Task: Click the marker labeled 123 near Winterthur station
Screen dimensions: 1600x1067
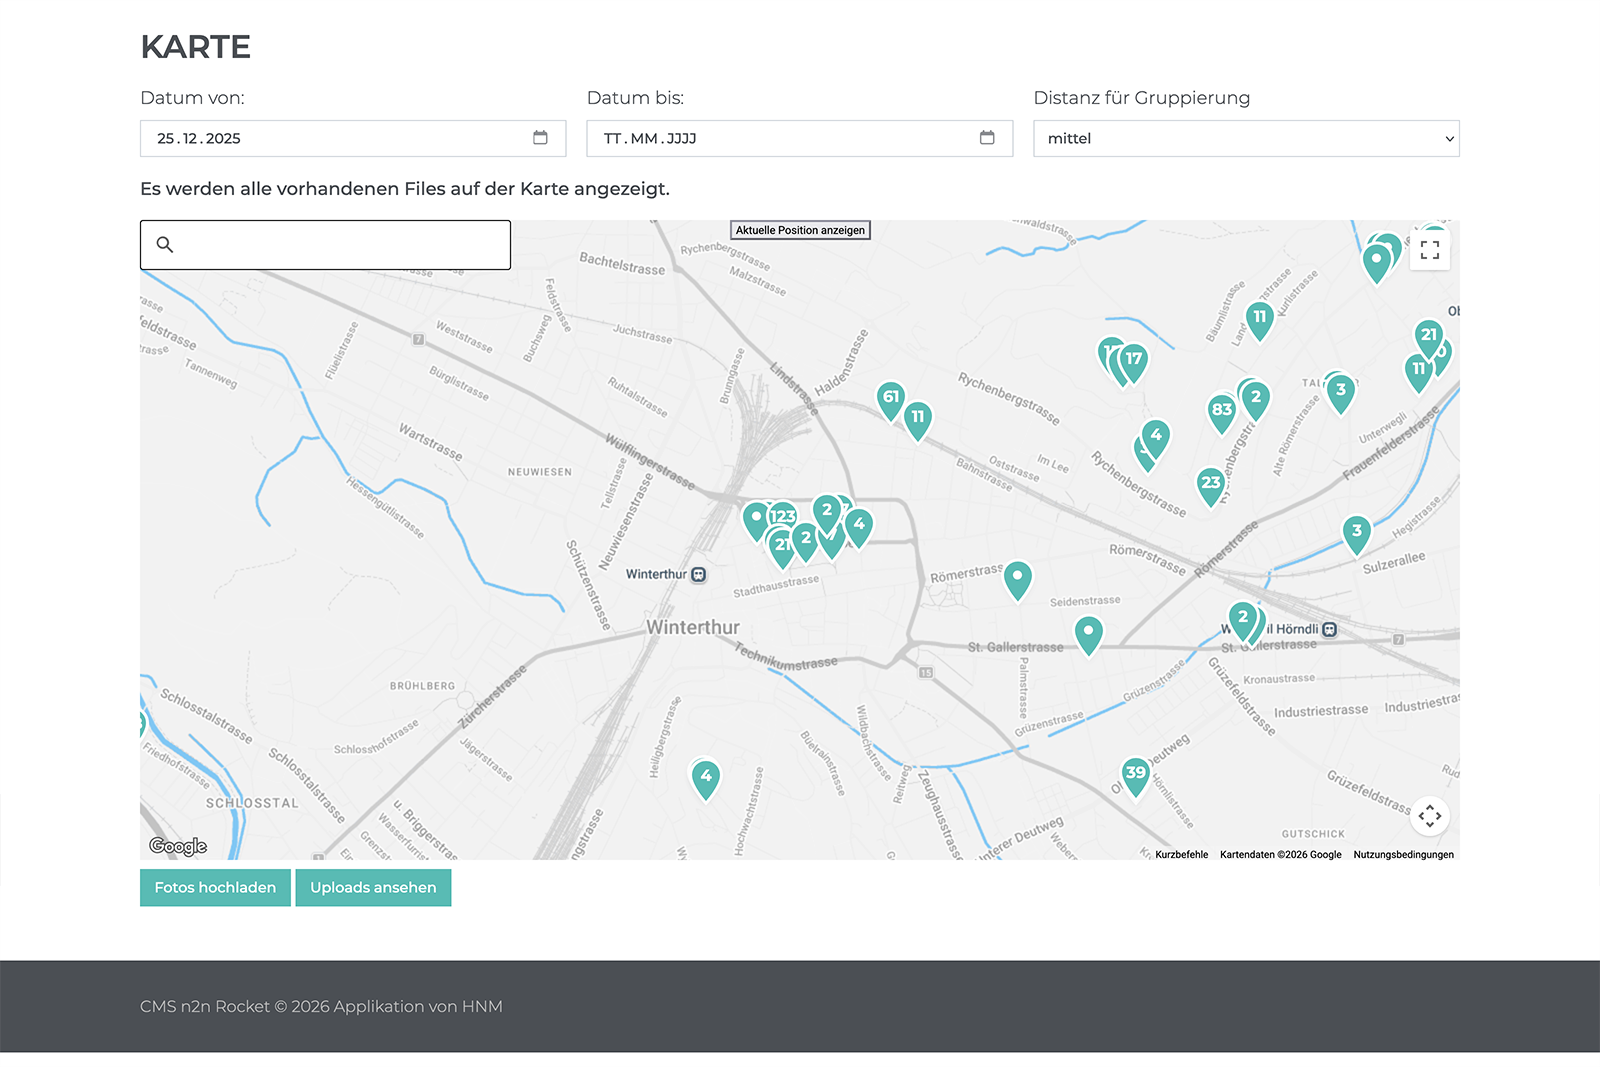Action: [783, 517]
